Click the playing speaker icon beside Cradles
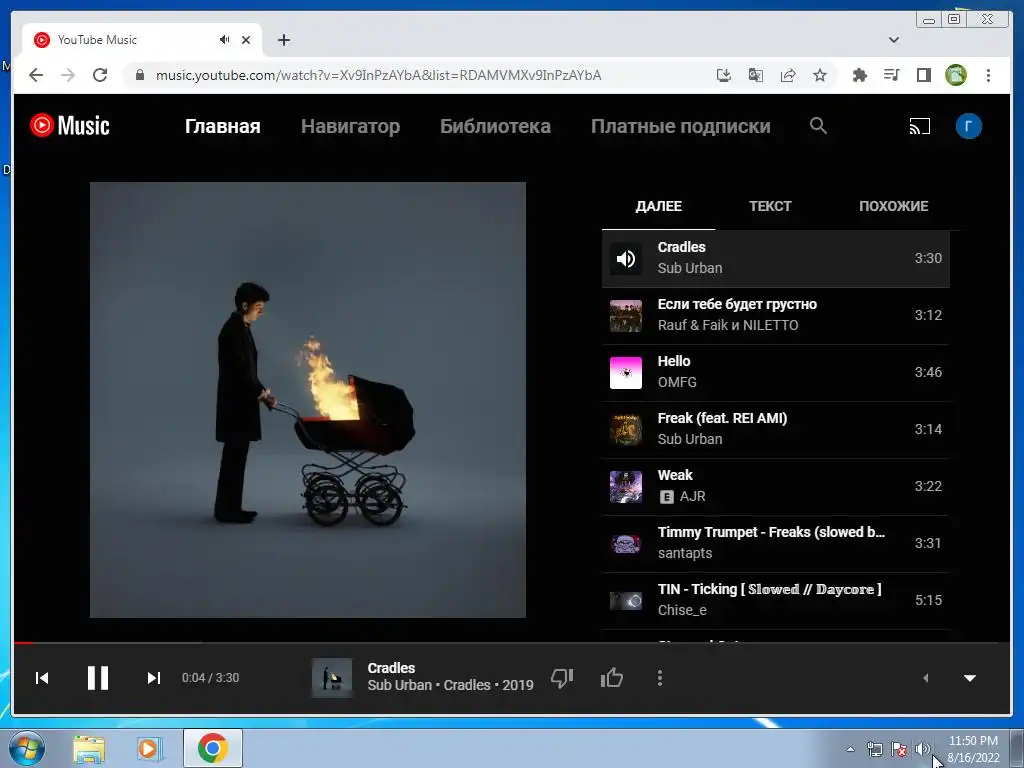Image resolution: width=1024 pixels, height=768 pixels. tap(626, 259)
